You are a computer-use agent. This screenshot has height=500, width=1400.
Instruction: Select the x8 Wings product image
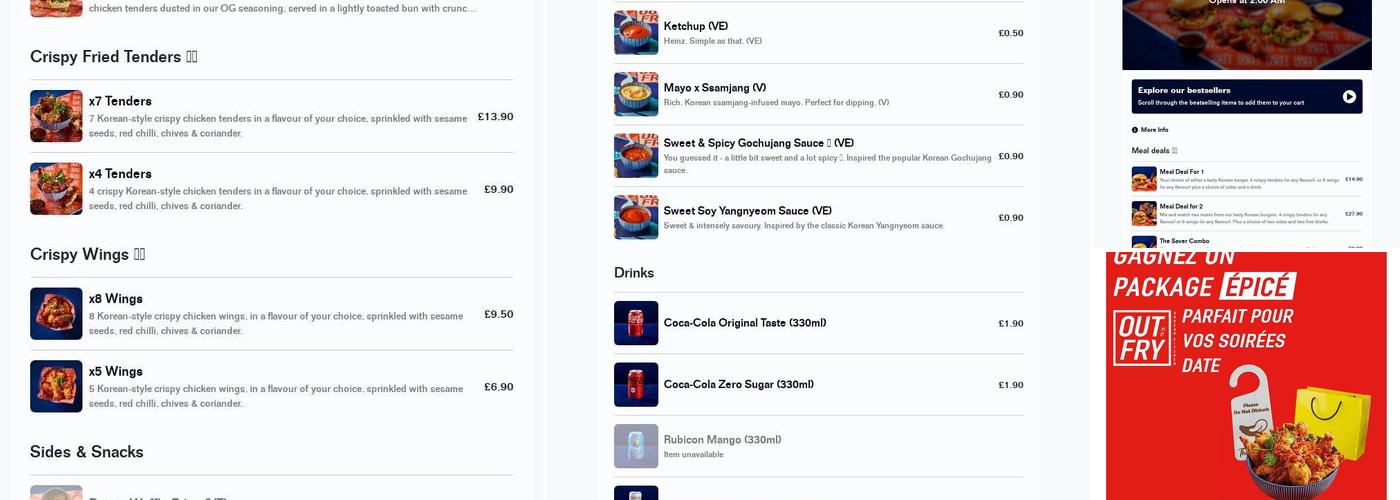56,314
